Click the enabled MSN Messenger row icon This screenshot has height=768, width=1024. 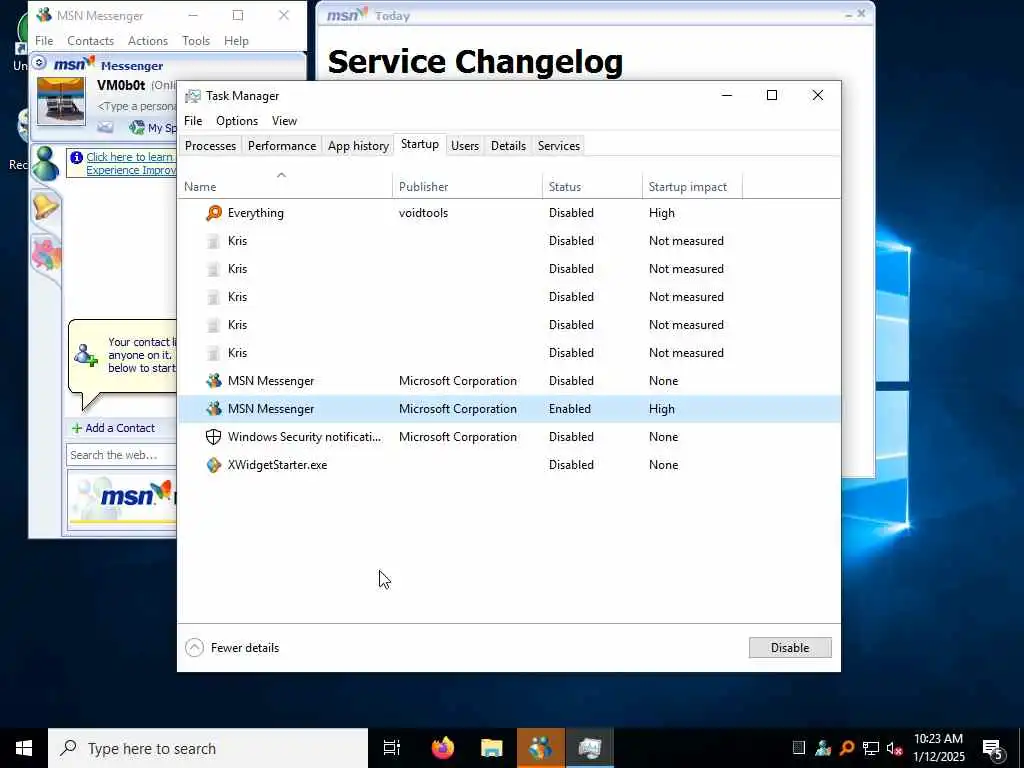point(214,409)
